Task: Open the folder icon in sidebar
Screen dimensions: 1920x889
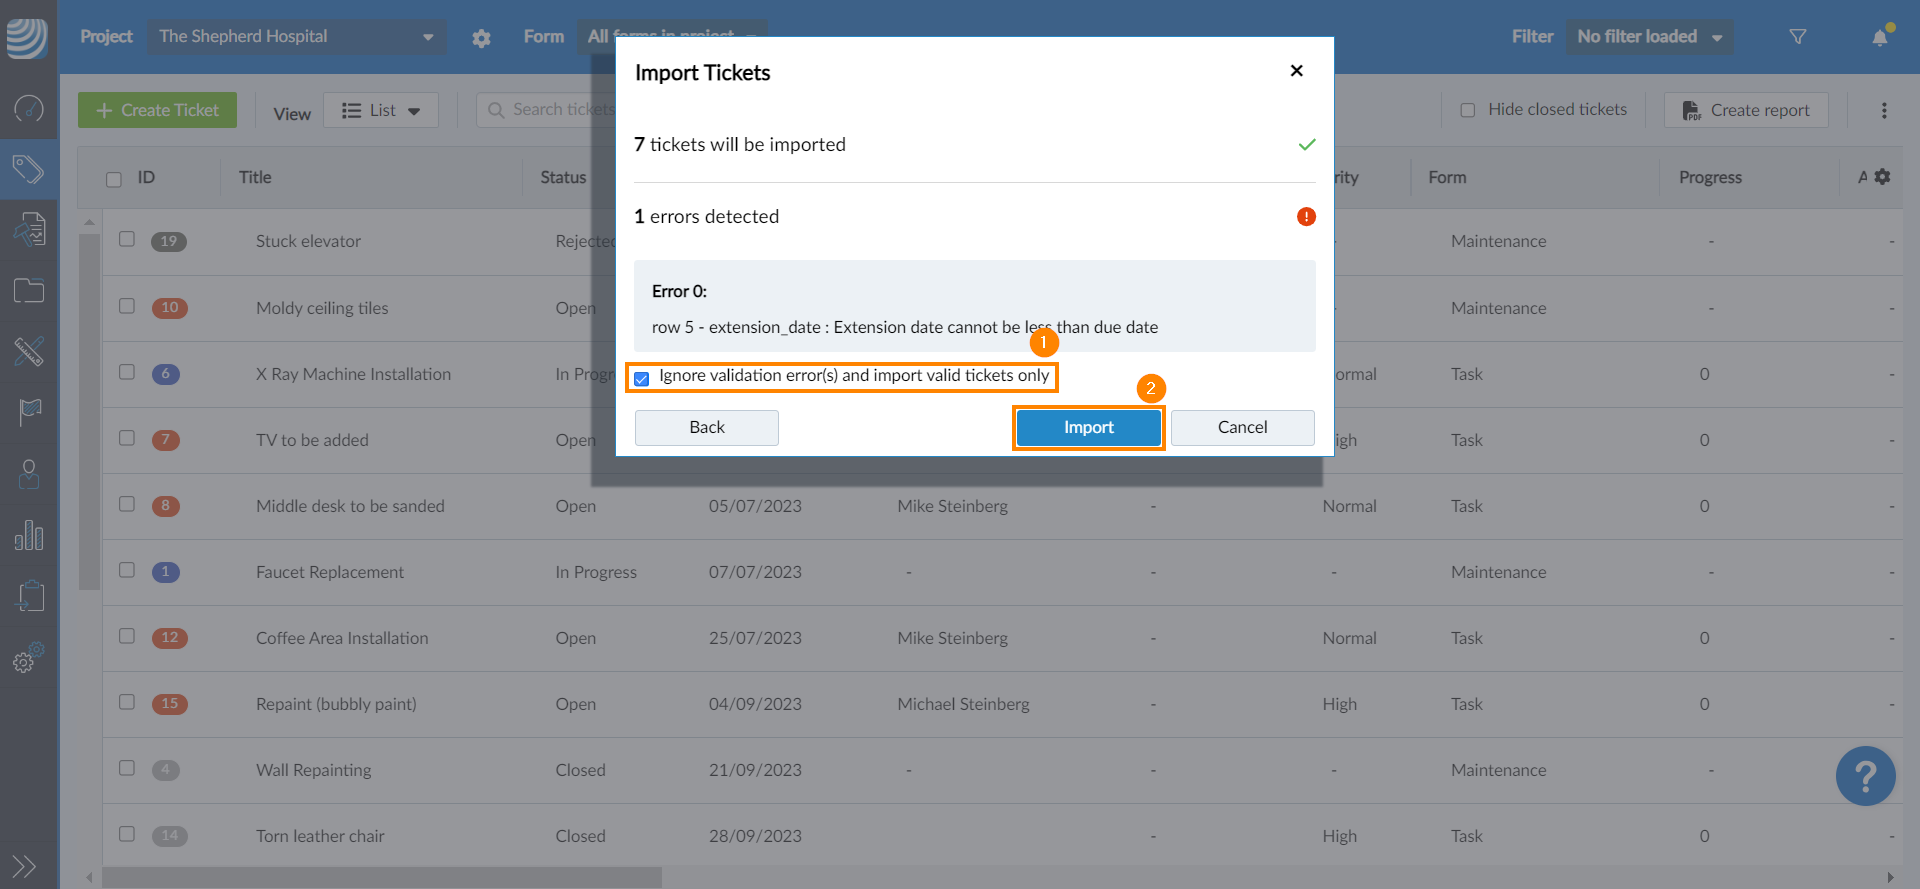Action: pyautogui.click(x=28, y=291)
